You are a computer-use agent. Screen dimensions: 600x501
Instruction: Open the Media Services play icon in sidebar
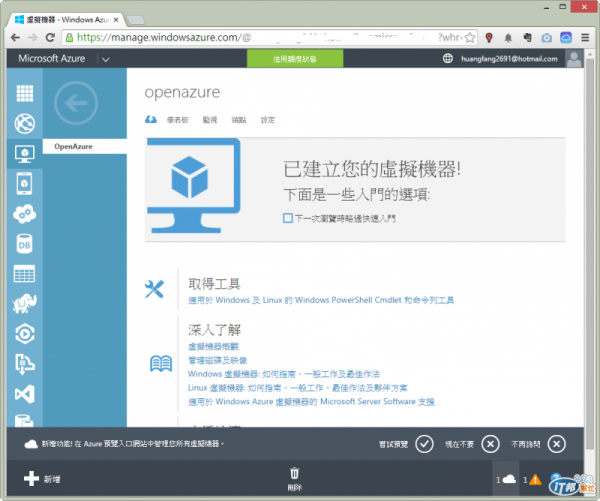(x=24, y=334)
